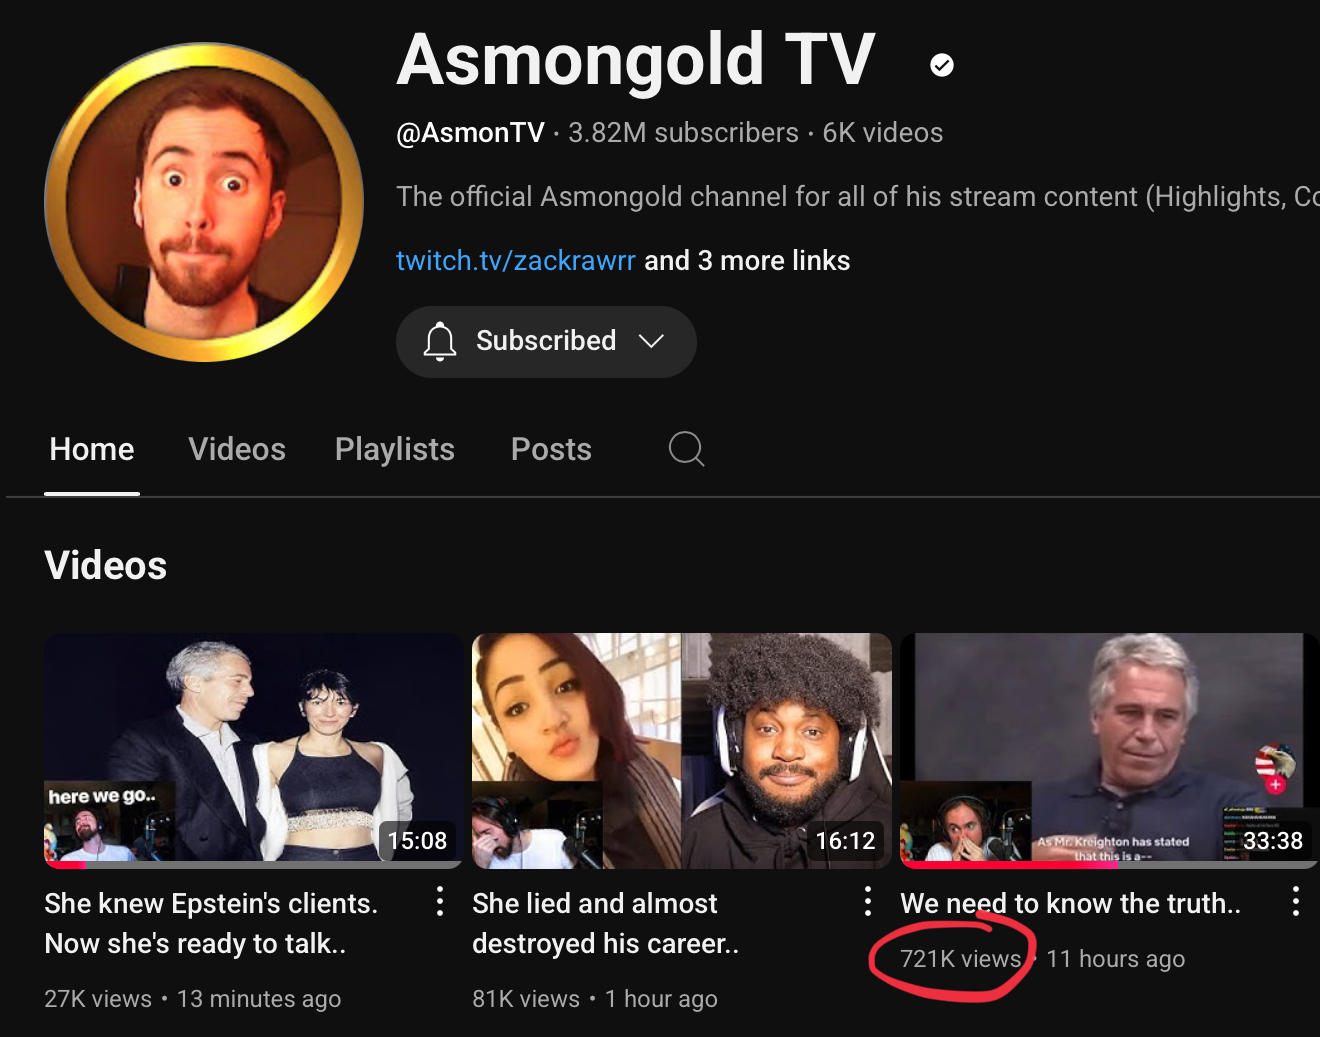
Task: Select the Home tab
Action: 92,449
